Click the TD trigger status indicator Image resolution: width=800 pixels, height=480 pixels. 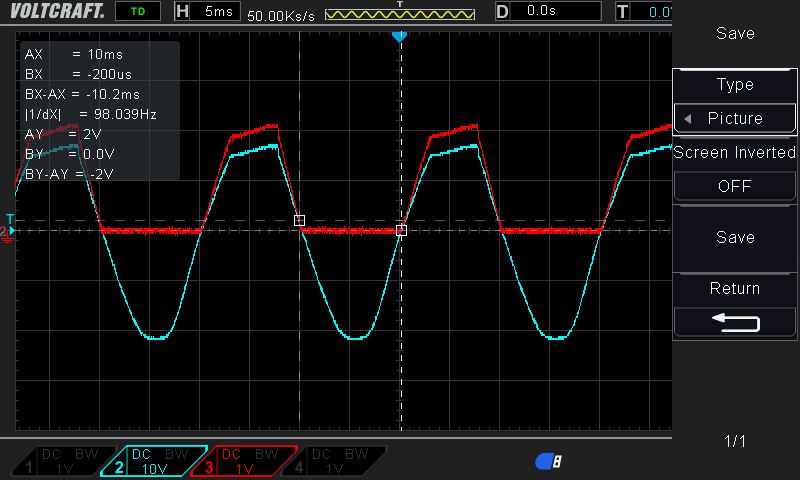(137, 11)
